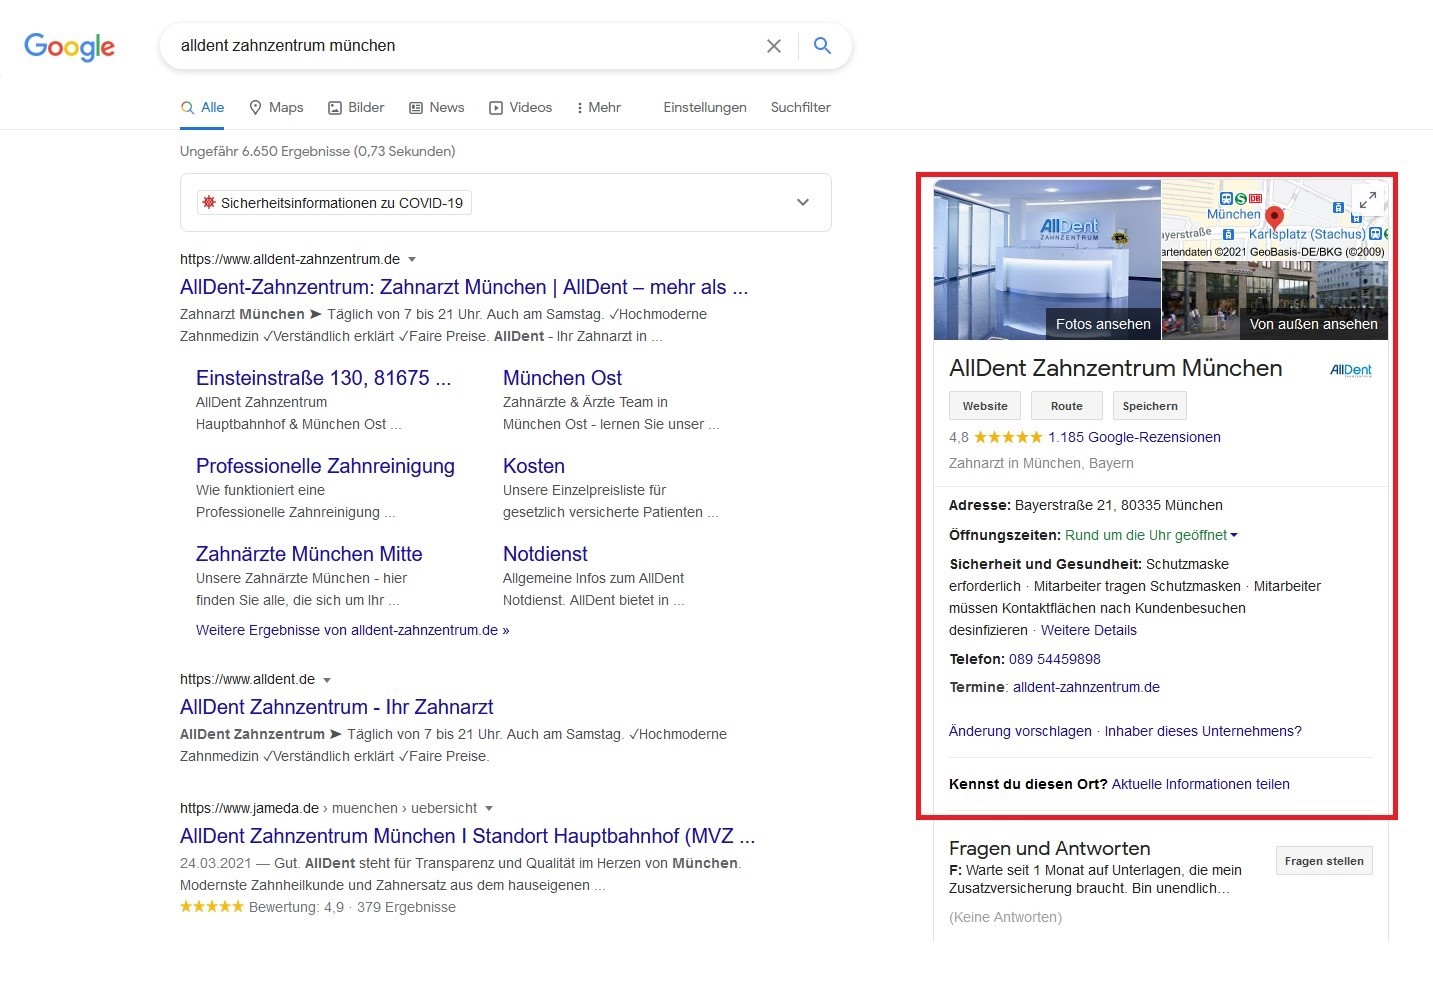Image resolution: width=1433 pixels, height=1002 pixels.
Task: Click 'Weitere Ergebnisse von alldent-zahnzentrum.de' link
Action: 353,630
